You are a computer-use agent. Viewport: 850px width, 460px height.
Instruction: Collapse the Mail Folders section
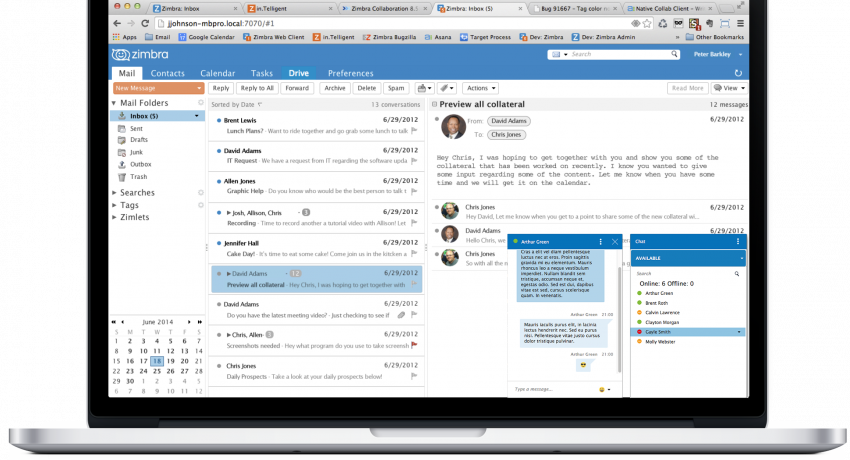point(114,103)
